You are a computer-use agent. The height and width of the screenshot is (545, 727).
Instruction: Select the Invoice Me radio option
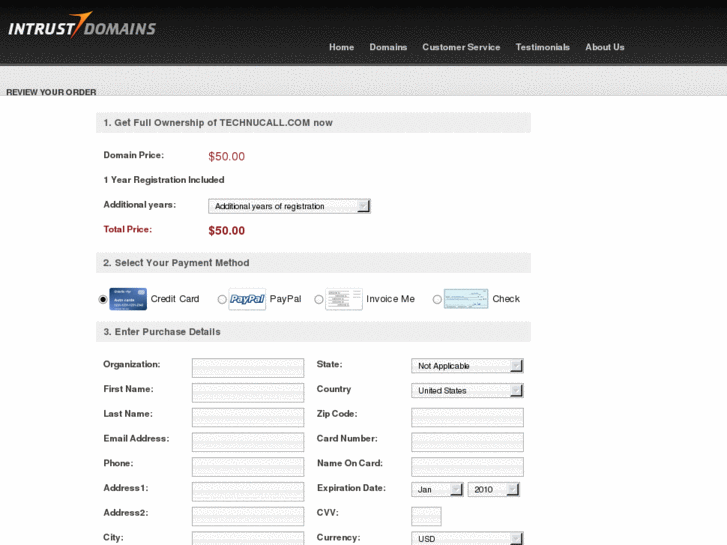[x=319, y=299]
